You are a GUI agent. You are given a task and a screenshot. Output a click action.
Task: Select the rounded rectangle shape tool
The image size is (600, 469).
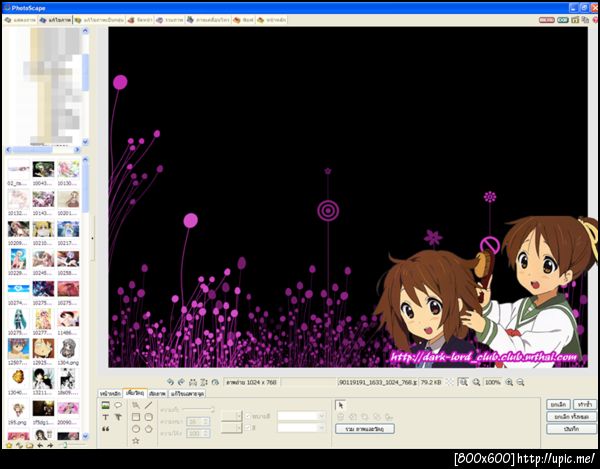click(x=148, y=417)
